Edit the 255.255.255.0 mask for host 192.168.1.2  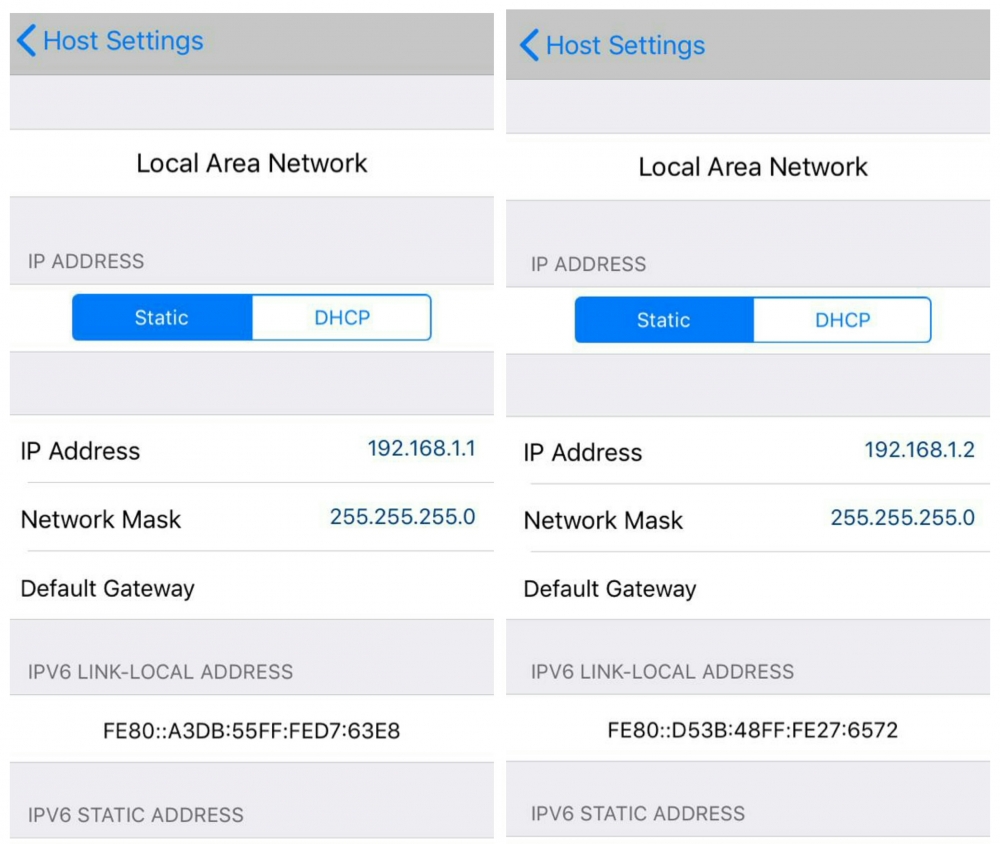click(902, 518)
